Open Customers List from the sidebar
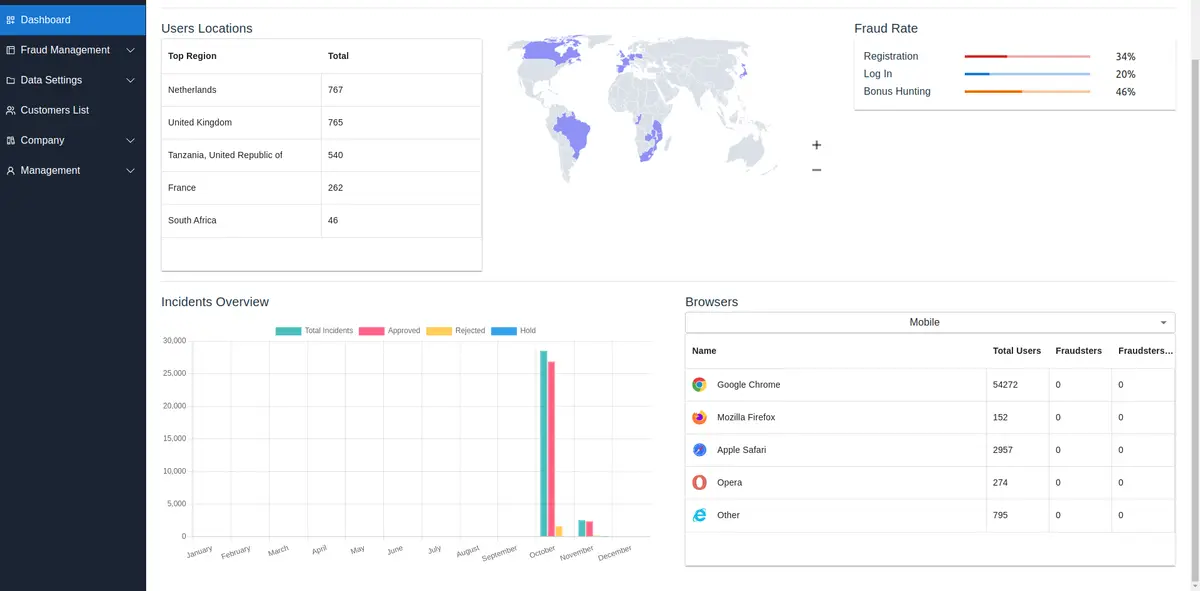Screen dimensions: 1200x591 coord(55,110)
